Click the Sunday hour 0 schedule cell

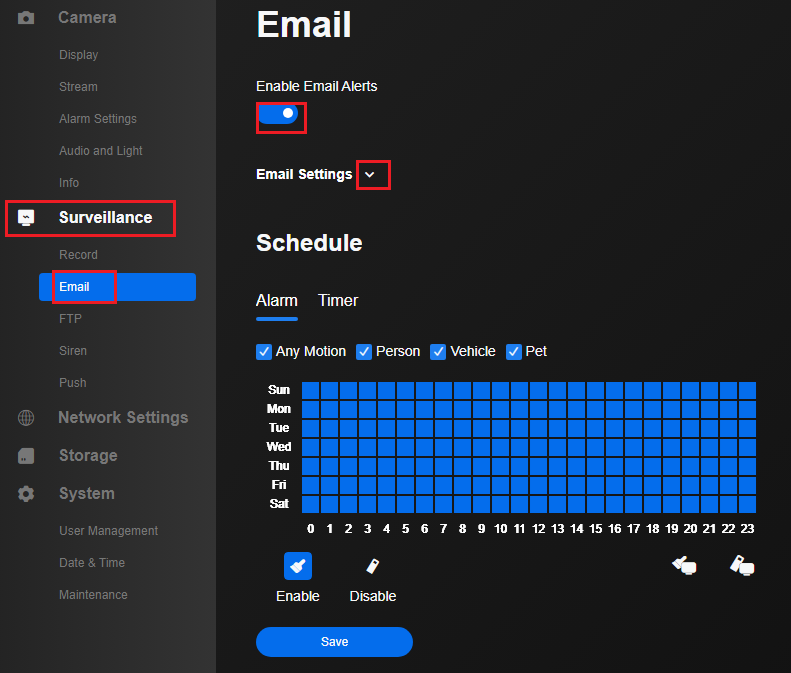310,390
